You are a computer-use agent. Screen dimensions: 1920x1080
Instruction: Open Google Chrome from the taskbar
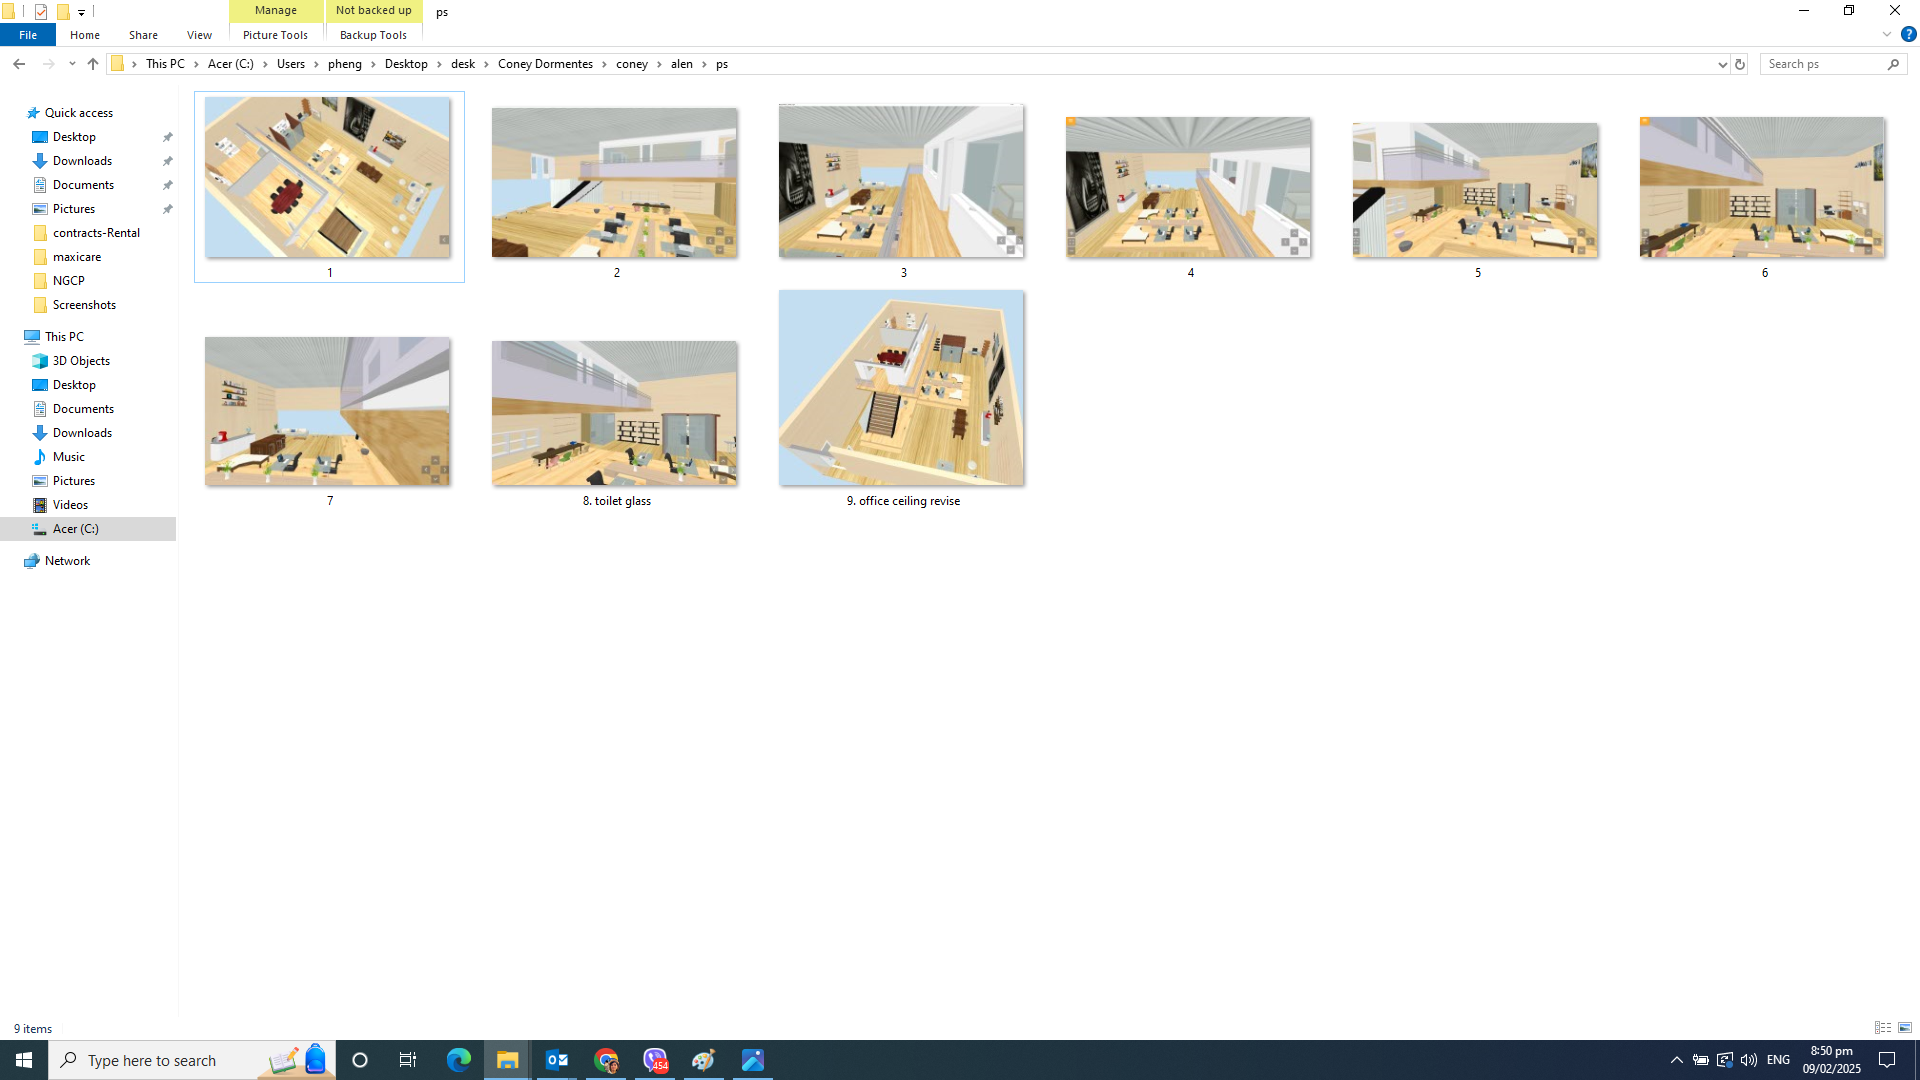(605, 1060)
